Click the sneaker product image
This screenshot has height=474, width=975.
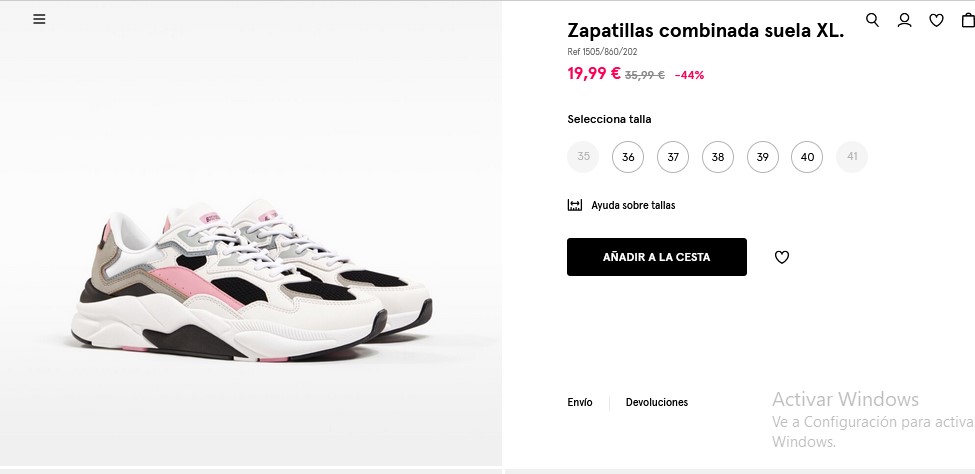250,285
